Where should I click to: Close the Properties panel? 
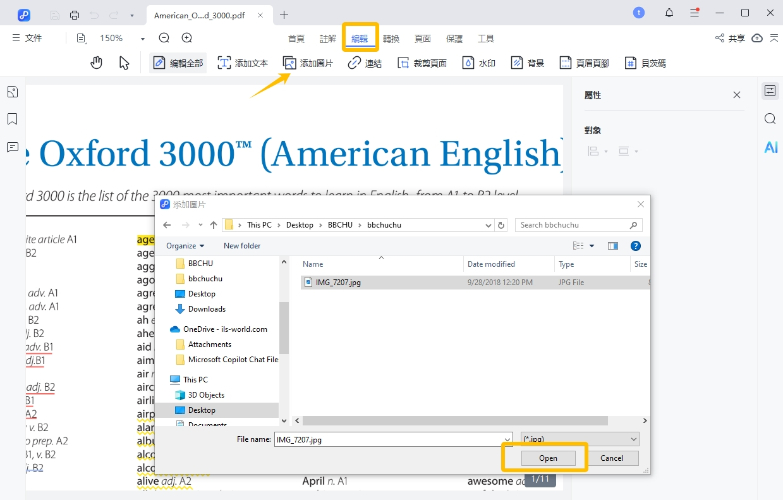coord(737,95)
